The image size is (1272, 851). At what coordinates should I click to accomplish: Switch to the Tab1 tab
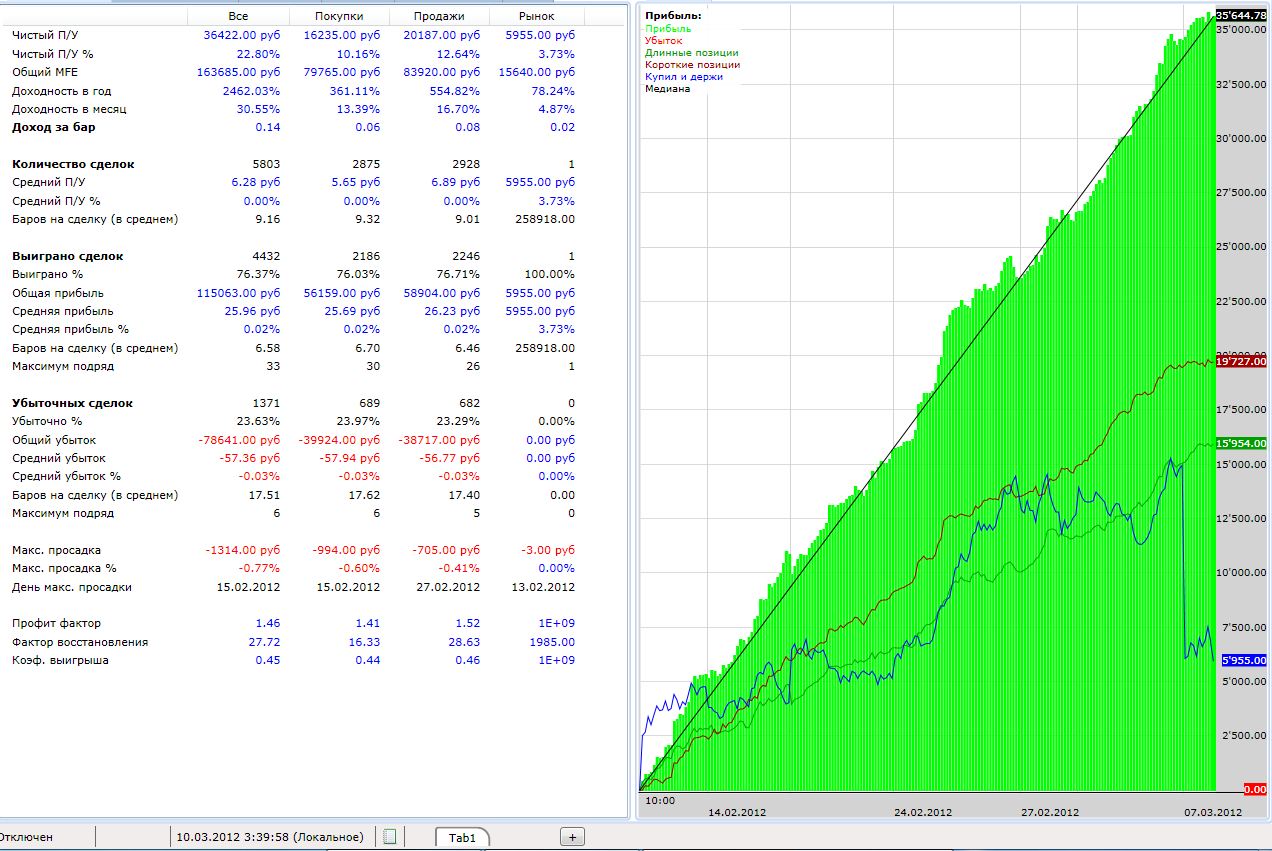click(x=462, y=837)
